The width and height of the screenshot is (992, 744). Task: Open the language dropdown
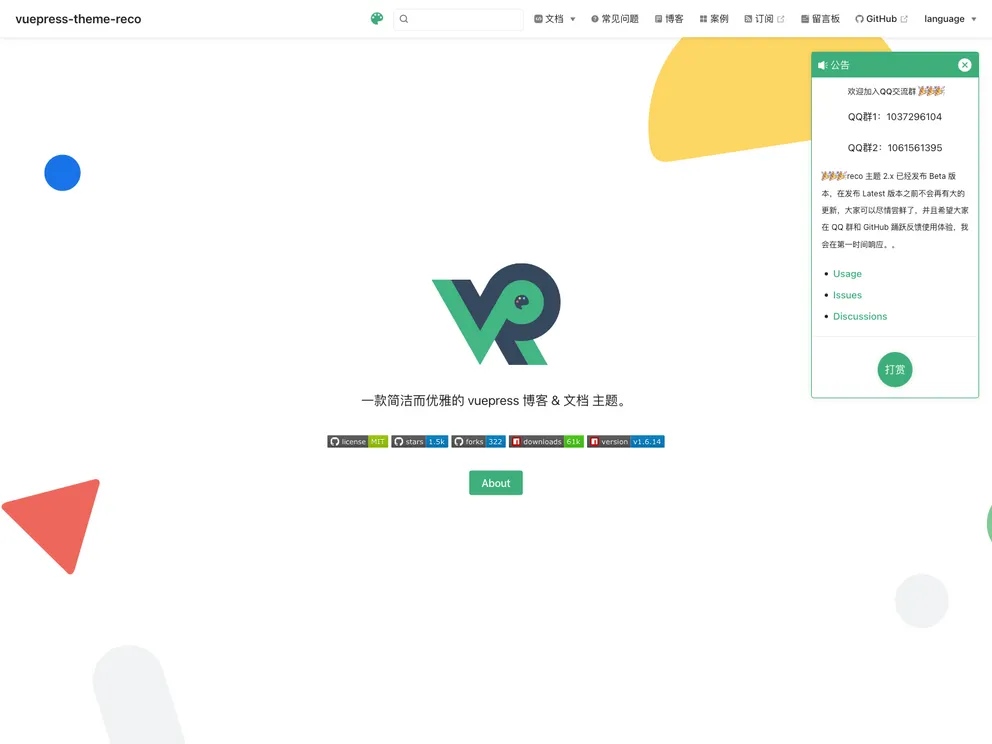coord(944,18)
